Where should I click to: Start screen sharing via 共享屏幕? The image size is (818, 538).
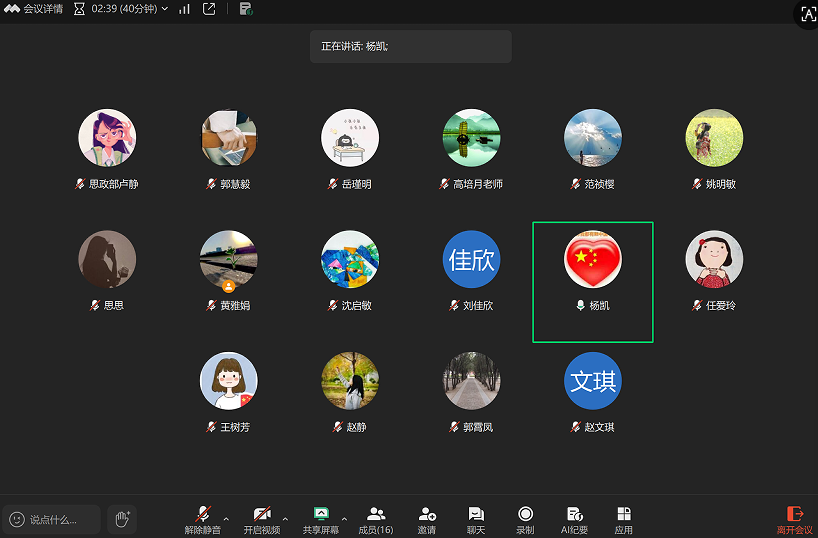point(320,518)
